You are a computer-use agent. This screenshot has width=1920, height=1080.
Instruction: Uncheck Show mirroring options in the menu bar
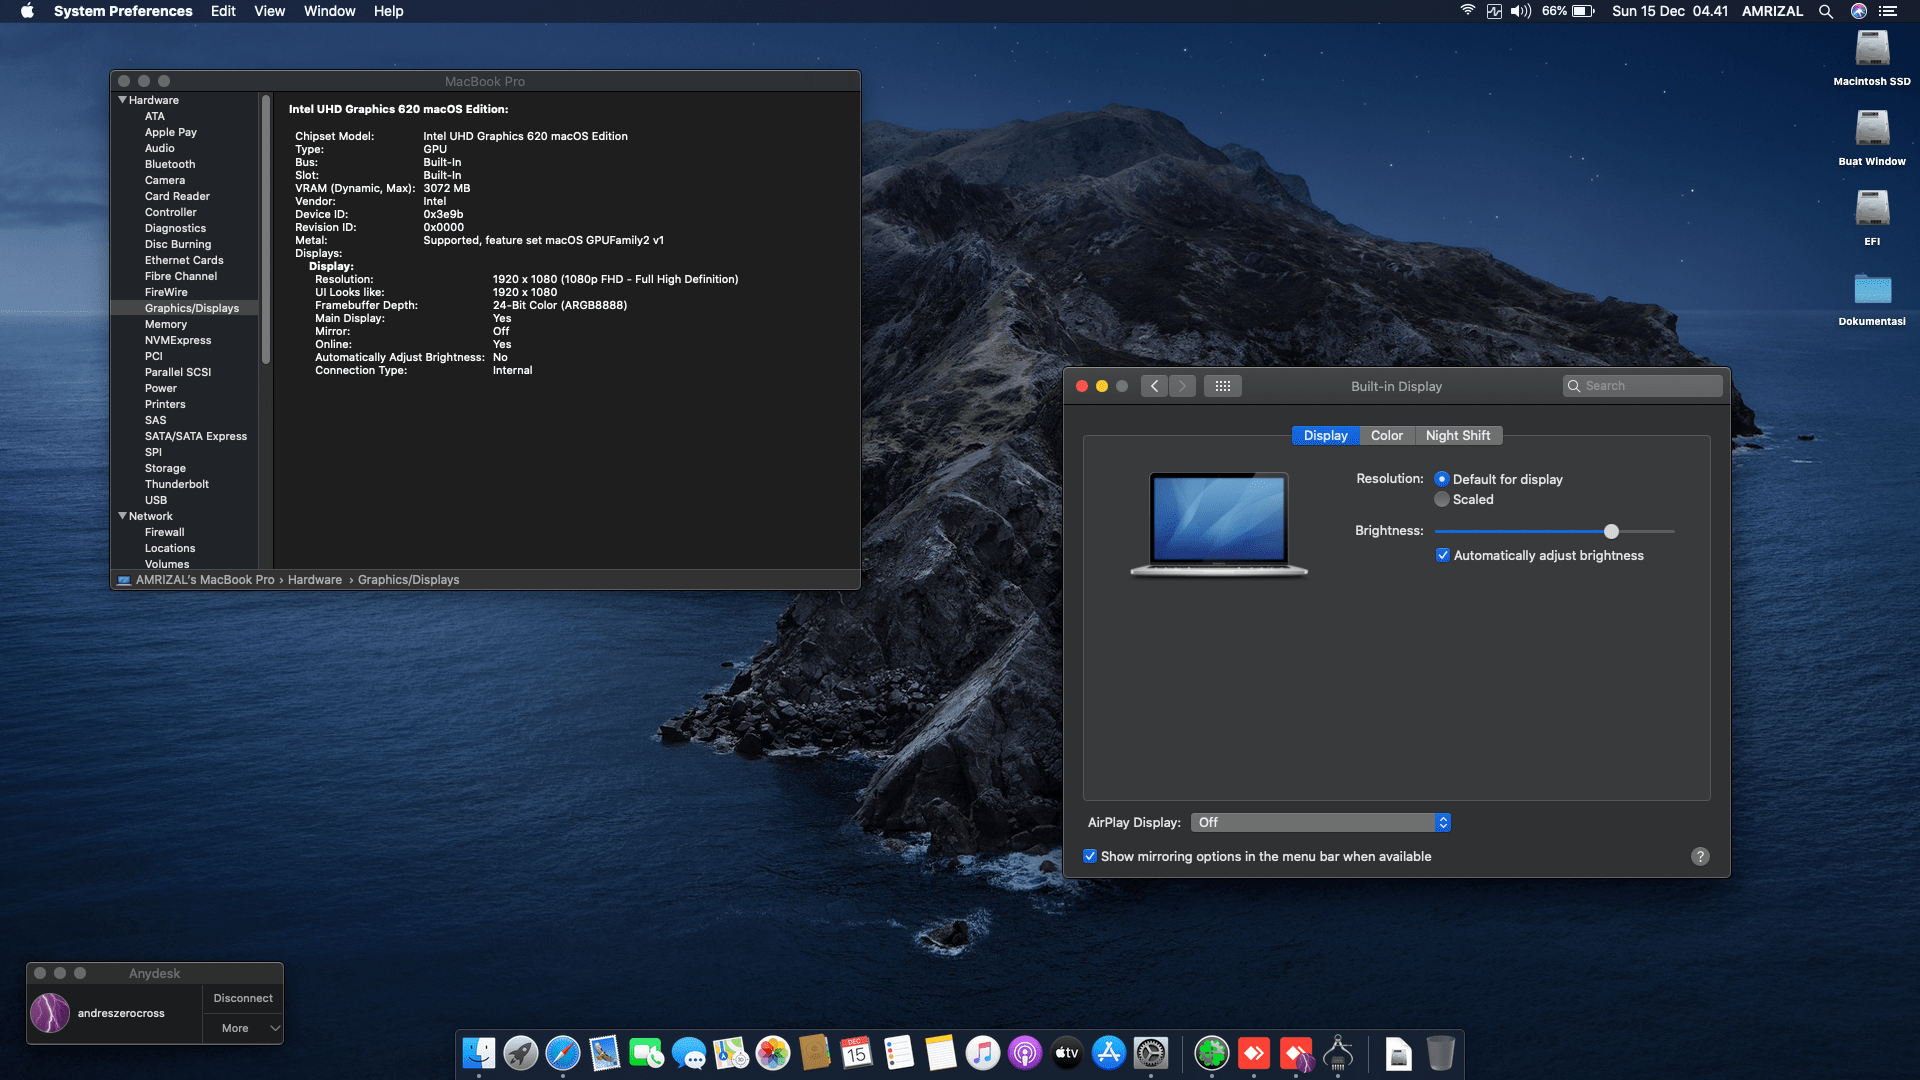(1090, 856)
